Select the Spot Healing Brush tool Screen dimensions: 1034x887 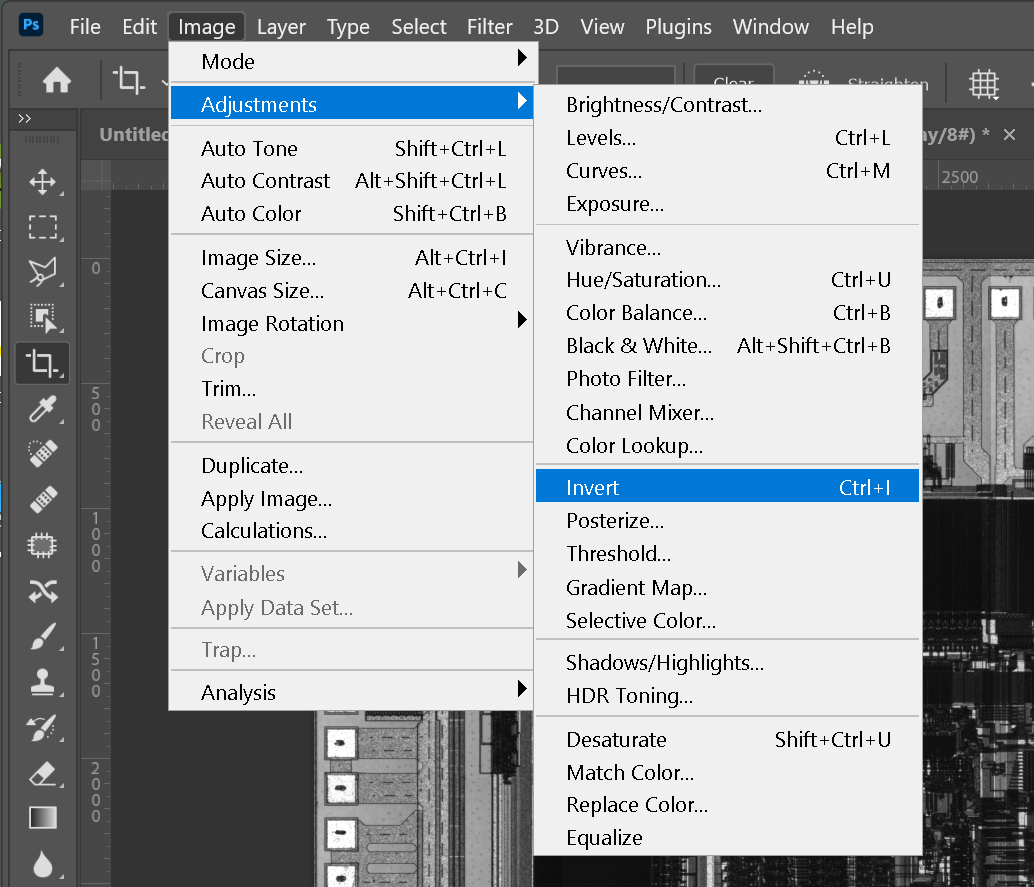pos(42,454)
